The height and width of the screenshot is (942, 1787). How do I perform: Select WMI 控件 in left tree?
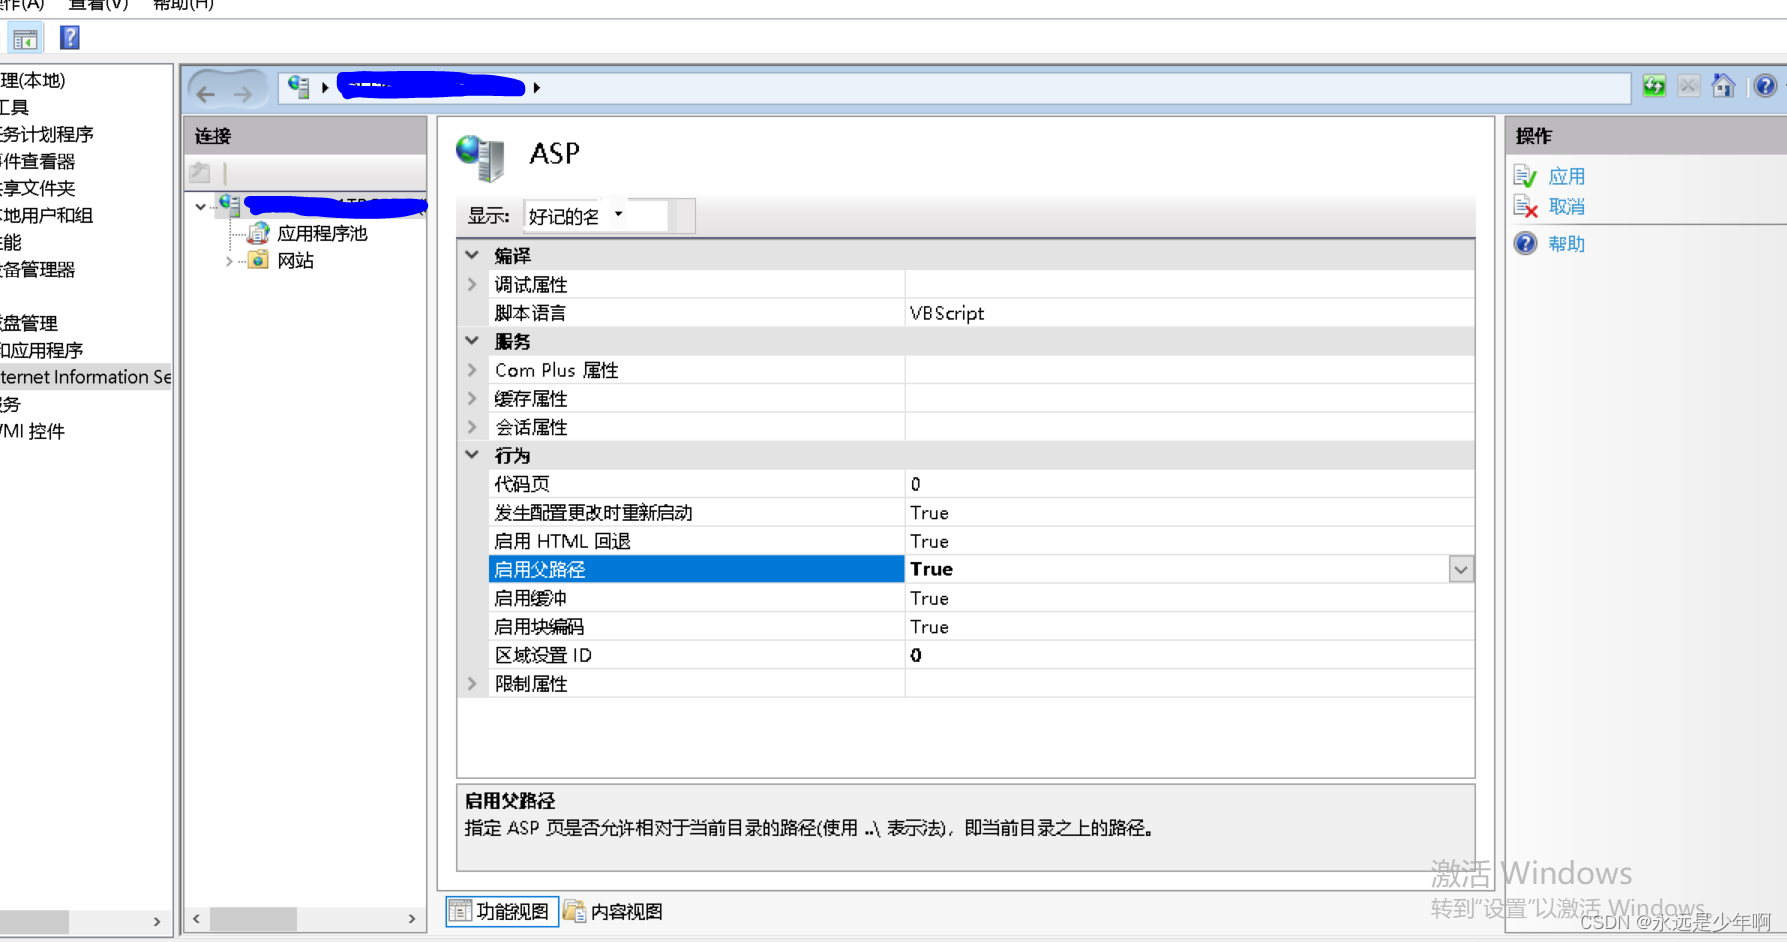click(33, 431)
